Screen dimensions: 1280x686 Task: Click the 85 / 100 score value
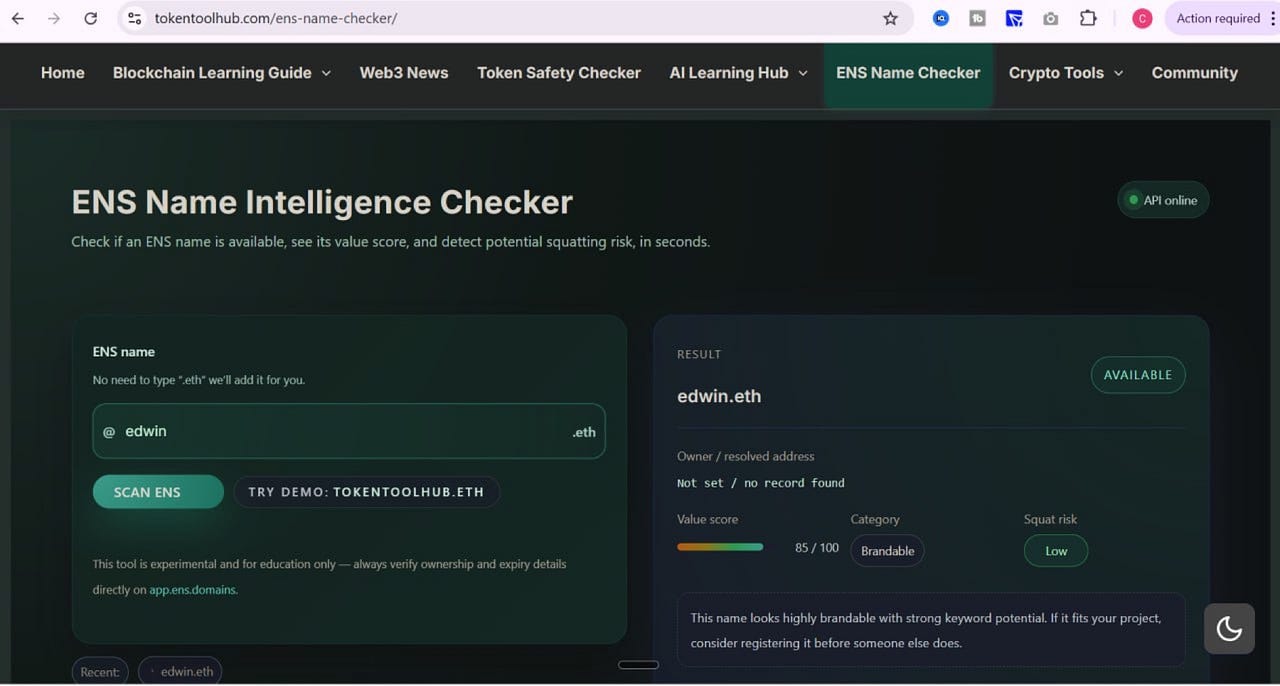click(x=817, y=548)
